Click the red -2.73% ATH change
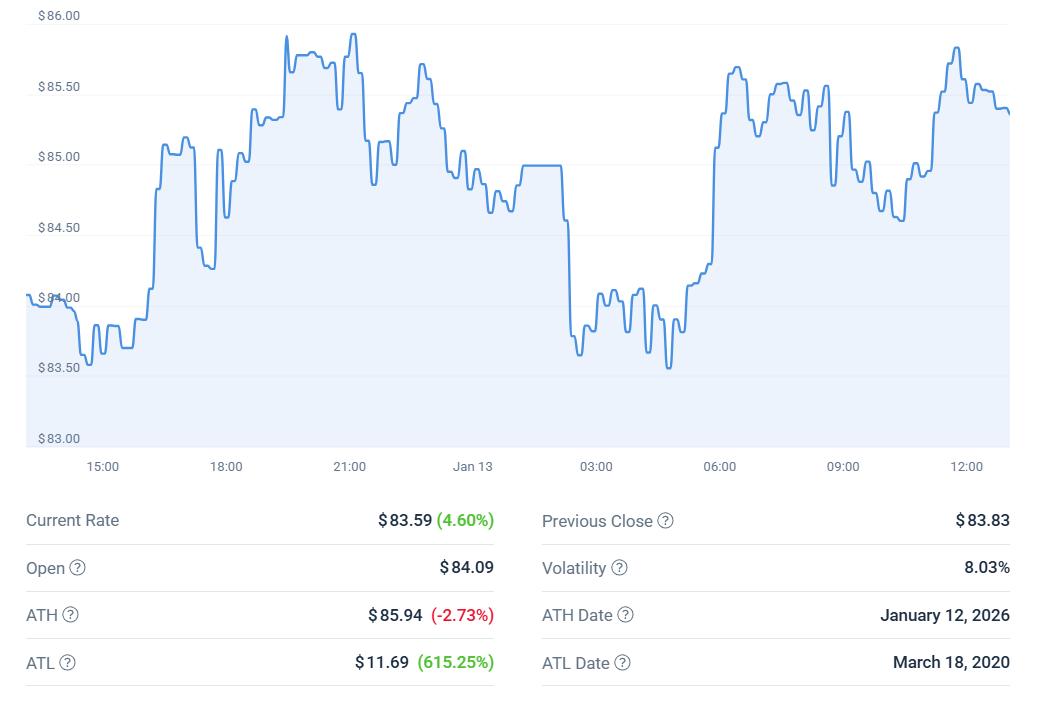The image size is (1043, 702). pyautogui.click(x=462, y=615)
